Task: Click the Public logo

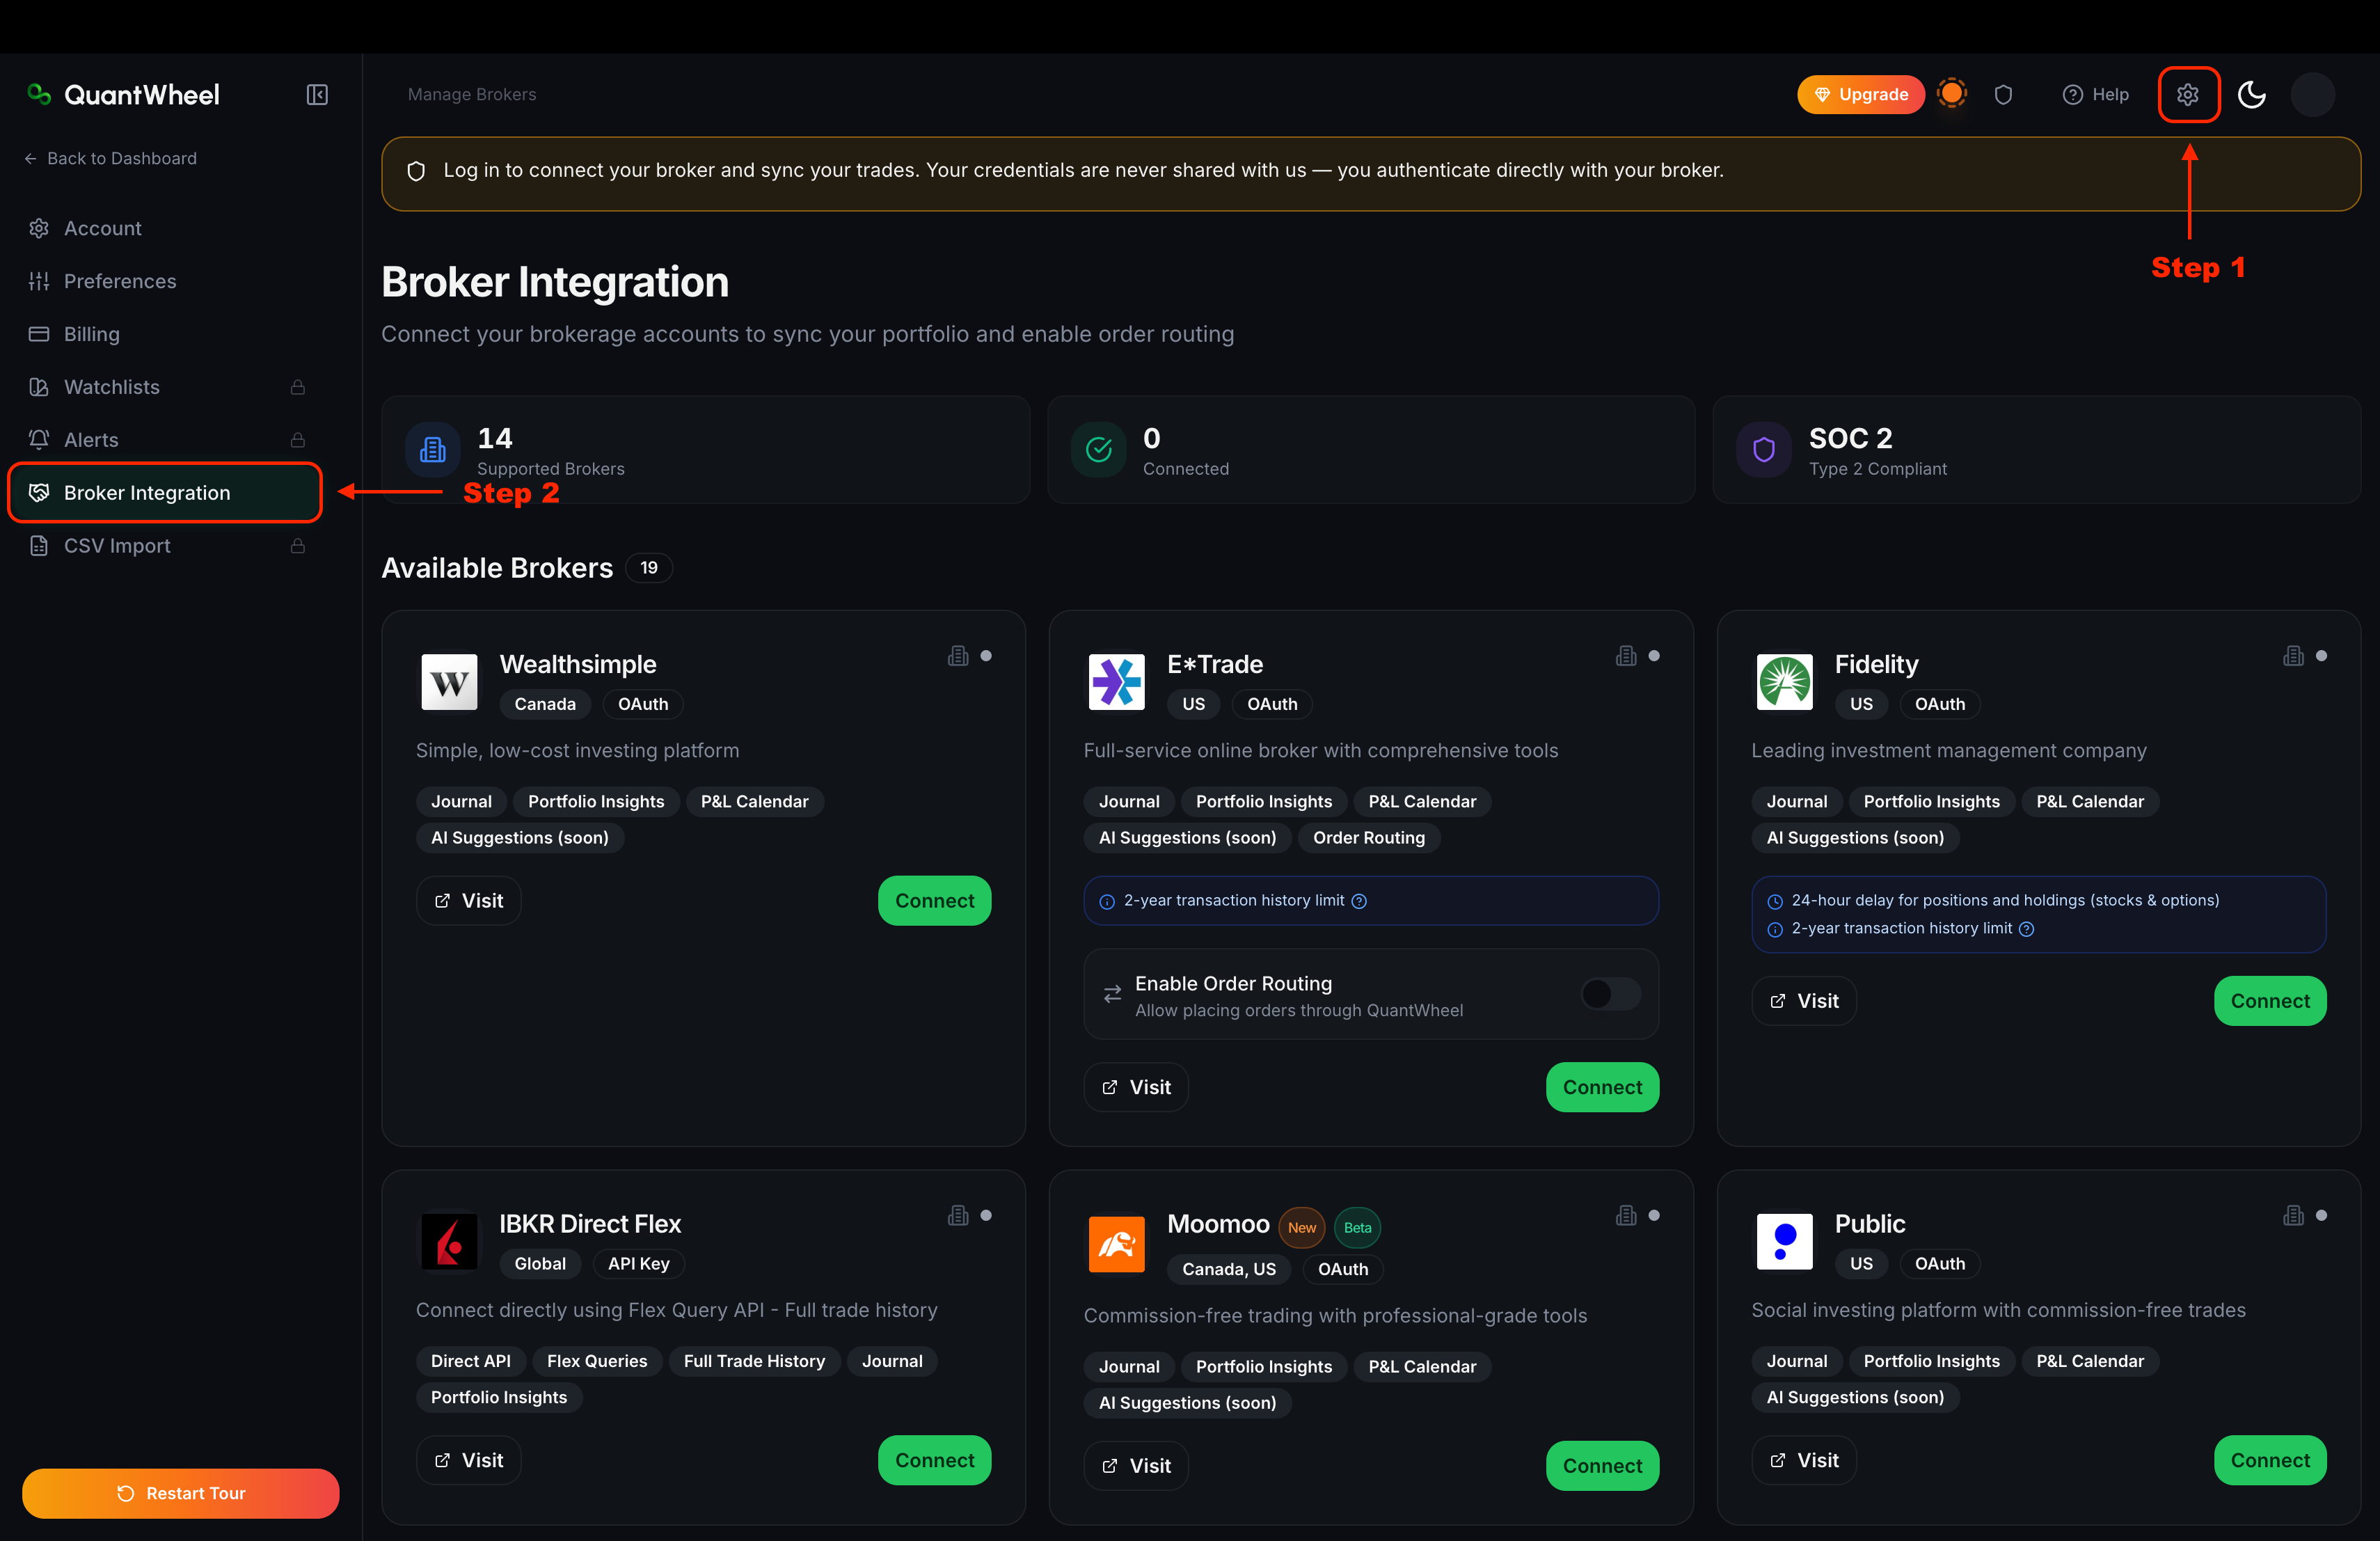Action: tap(1784, 1242)
